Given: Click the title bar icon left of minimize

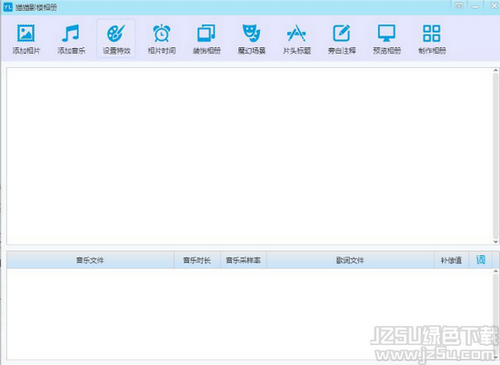Looking at the screenshot, I should click(x=459, y=6).
